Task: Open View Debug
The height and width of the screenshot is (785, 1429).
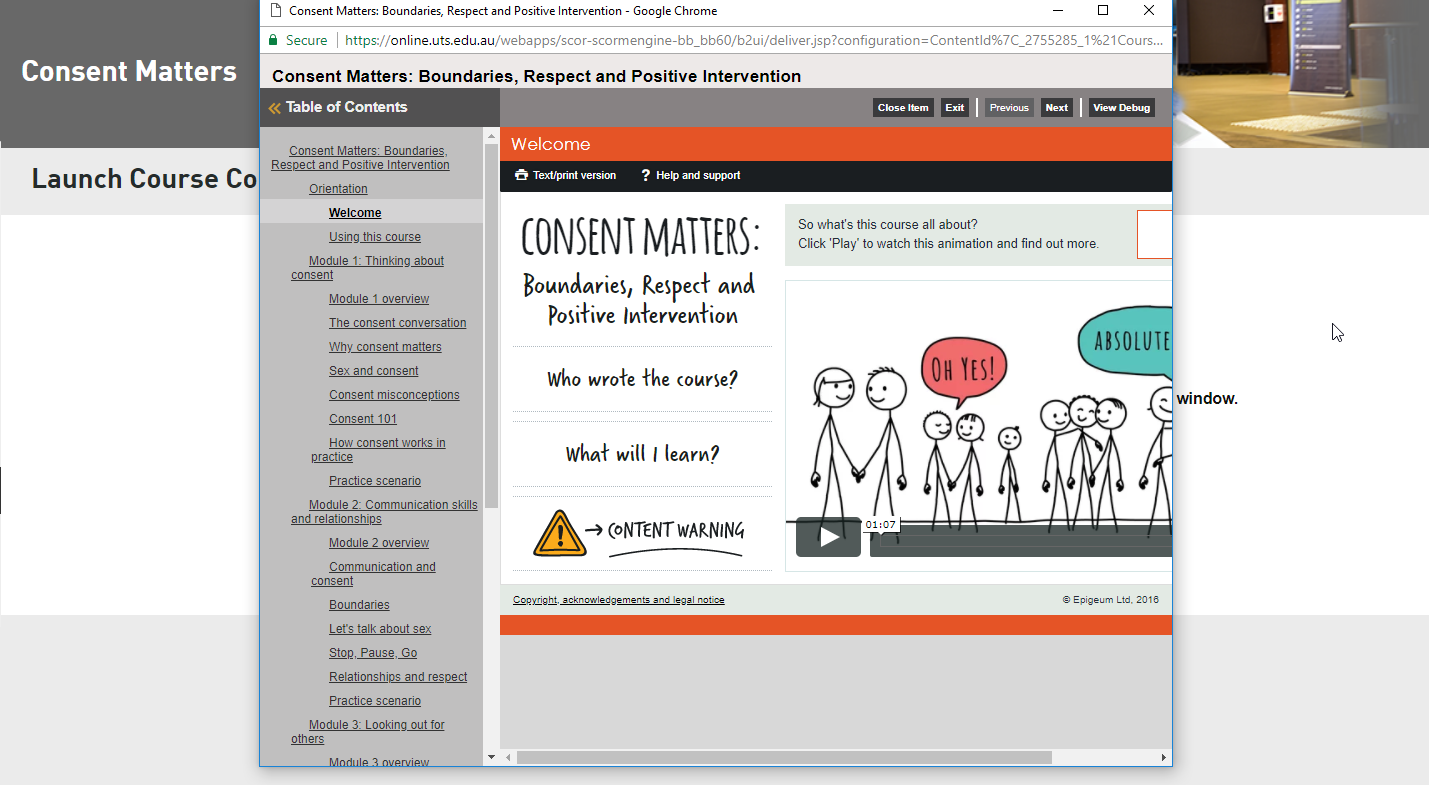Action: tap(1121, 108)
